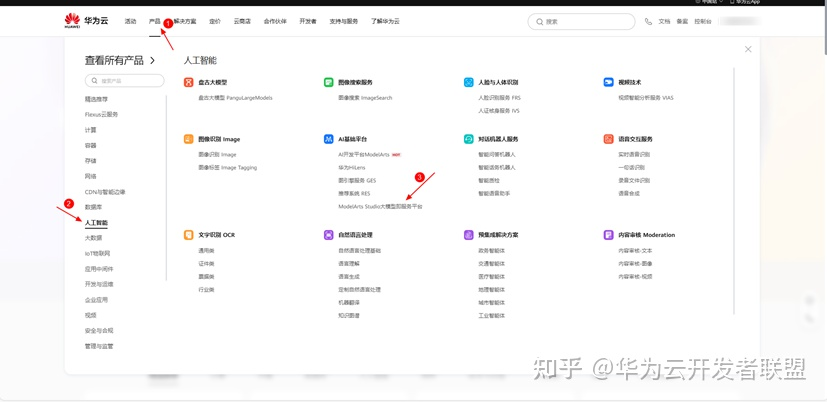827x402 pixels.
Task: Open the 解决方案 menu in the header
Action: [185, 22]
